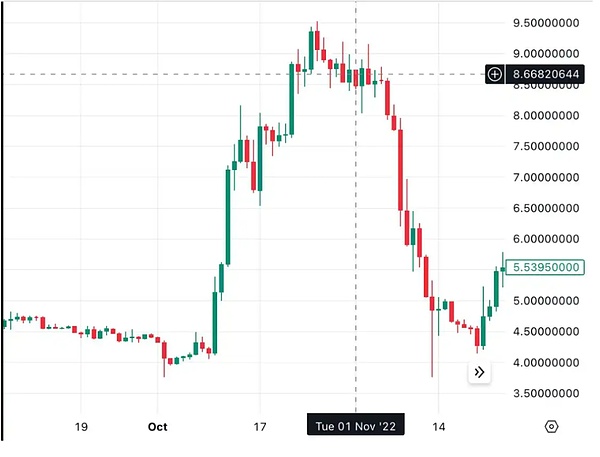Click the 17 date label on the time axis
Viewport: 600px width, 457px height.
259,426
